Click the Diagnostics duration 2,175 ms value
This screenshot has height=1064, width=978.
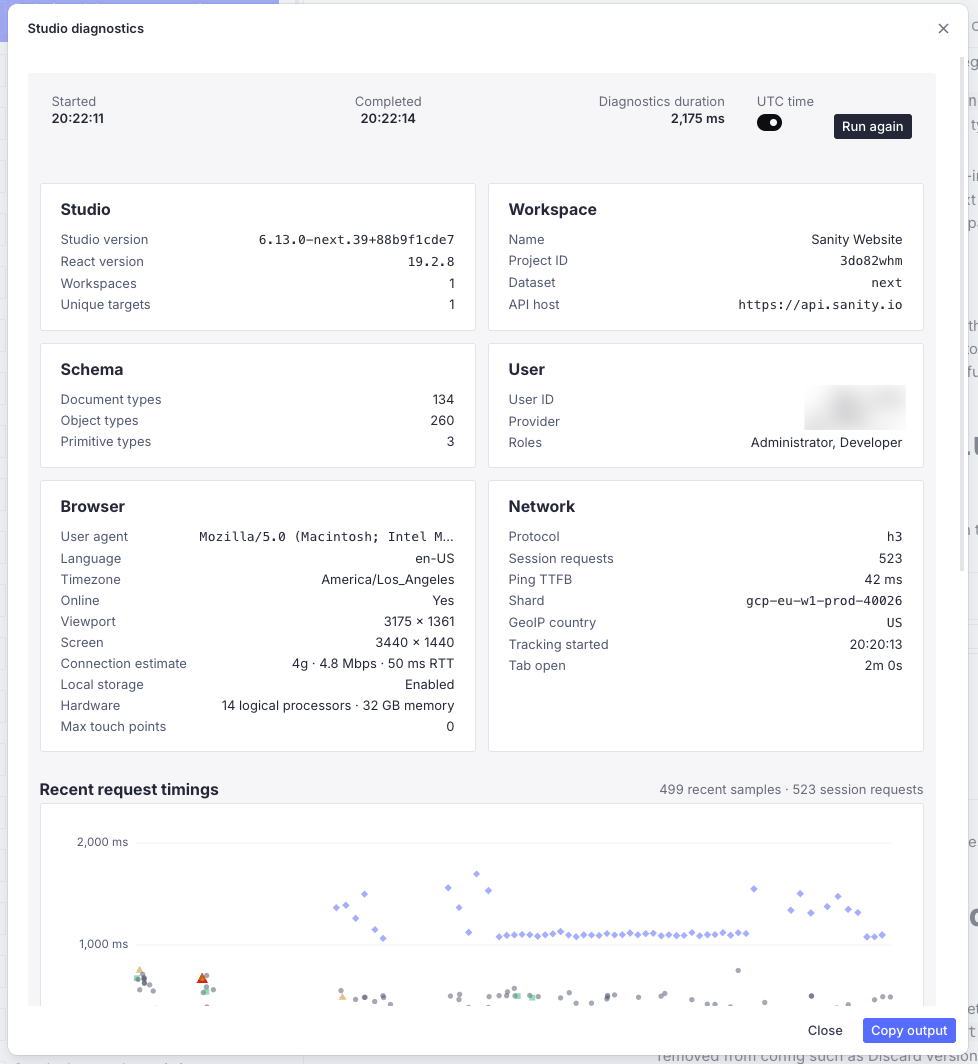click(697, 119)
